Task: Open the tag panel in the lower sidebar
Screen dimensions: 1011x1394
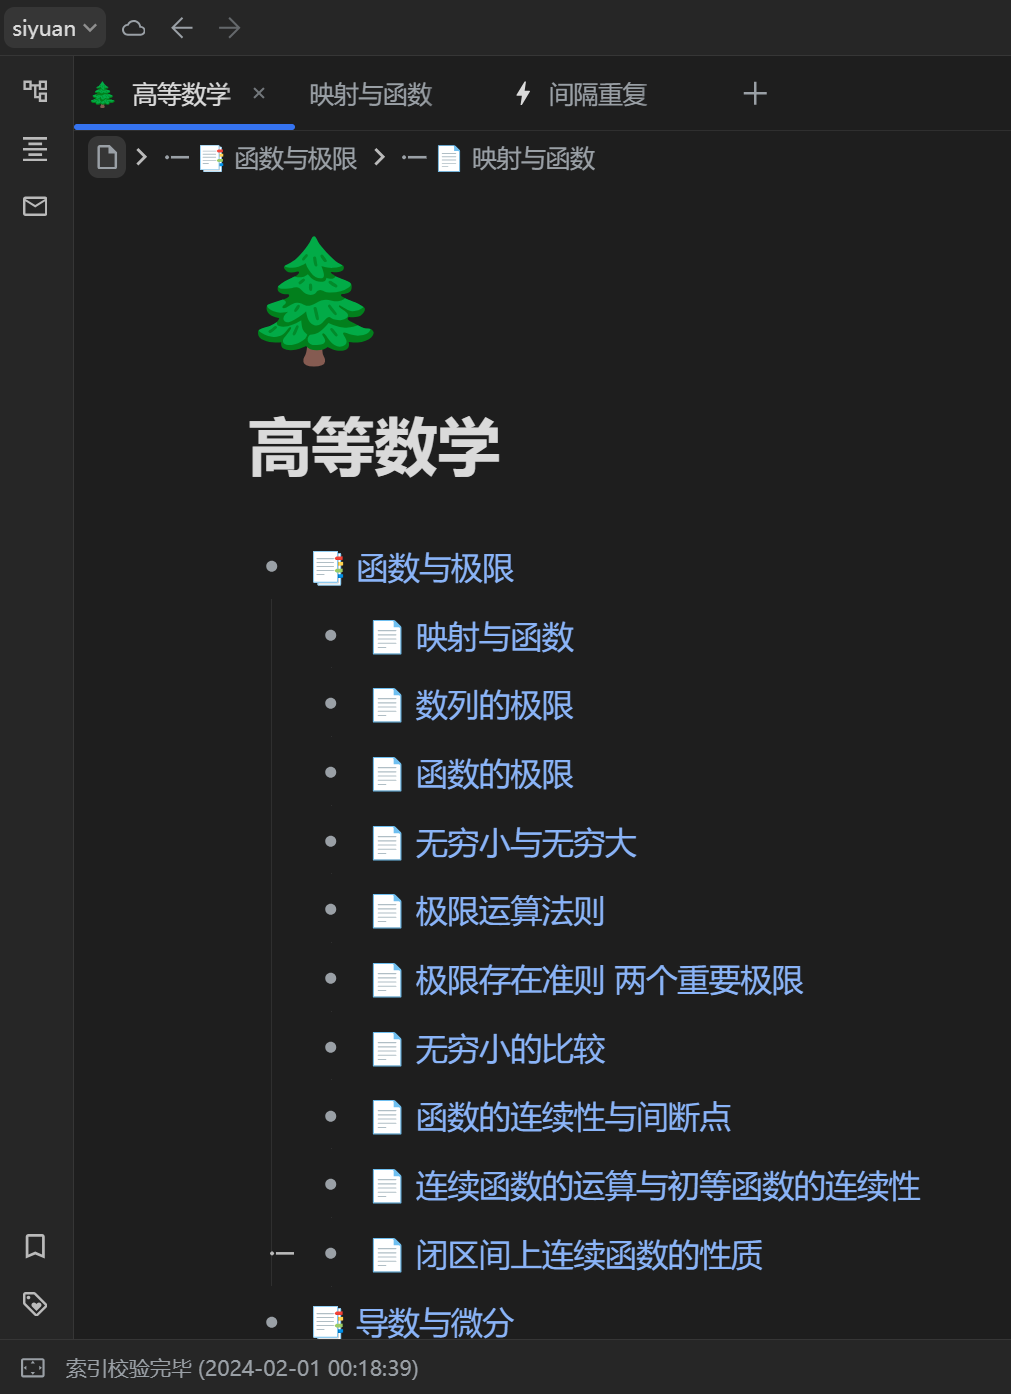Action: (35, 1304)
